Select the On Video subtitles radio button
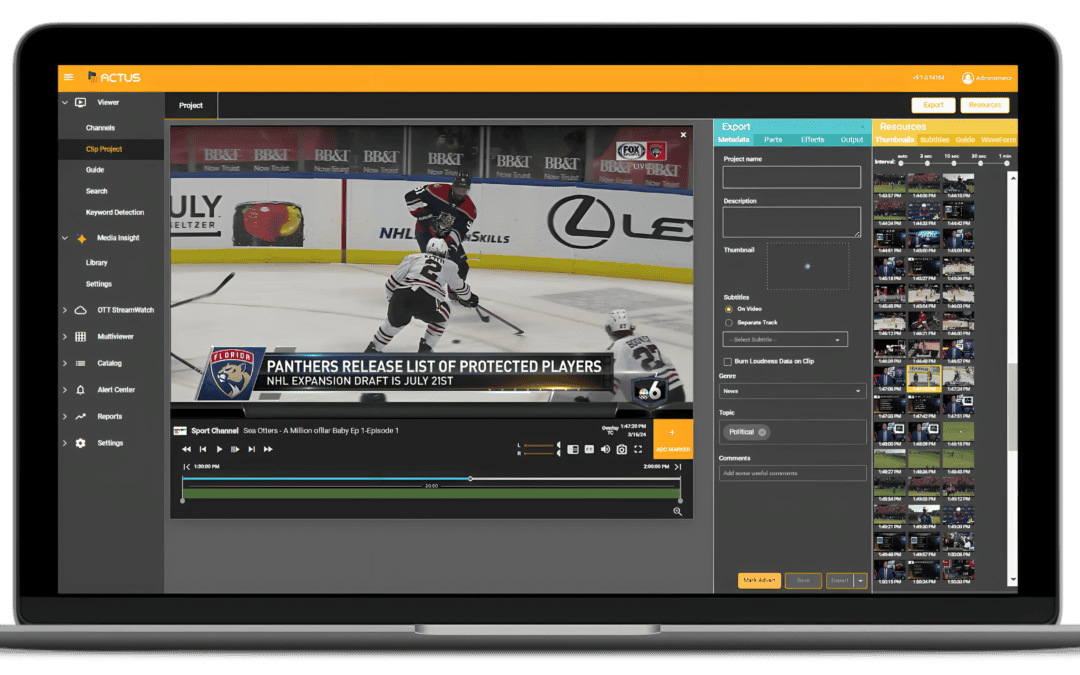The image size is (1080, 675). (729, 309)
